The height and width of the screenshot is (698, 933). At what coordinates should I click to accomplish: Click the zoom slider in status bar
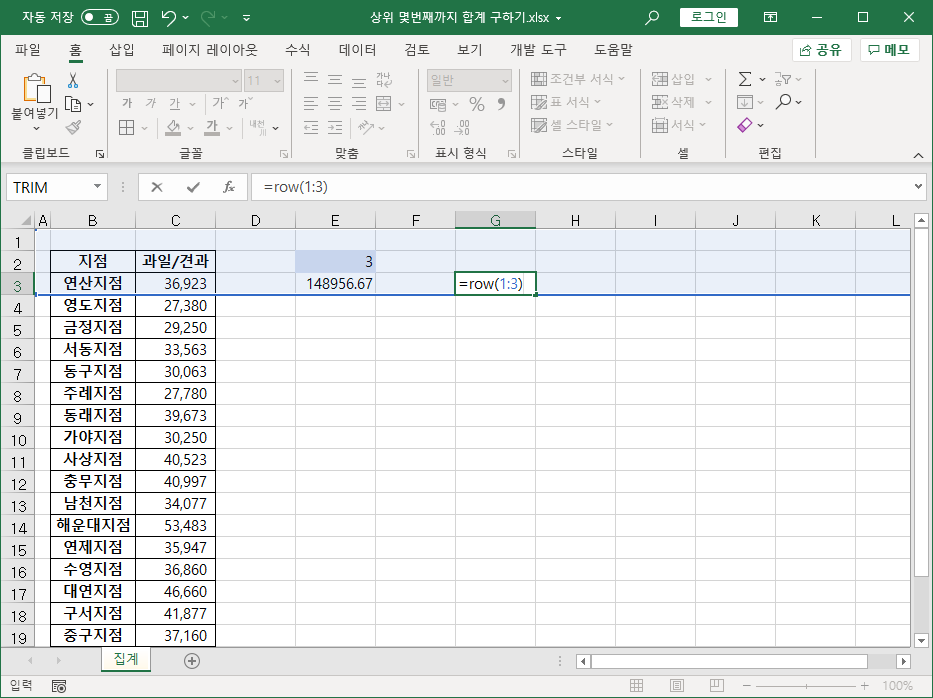coord(806,686)
